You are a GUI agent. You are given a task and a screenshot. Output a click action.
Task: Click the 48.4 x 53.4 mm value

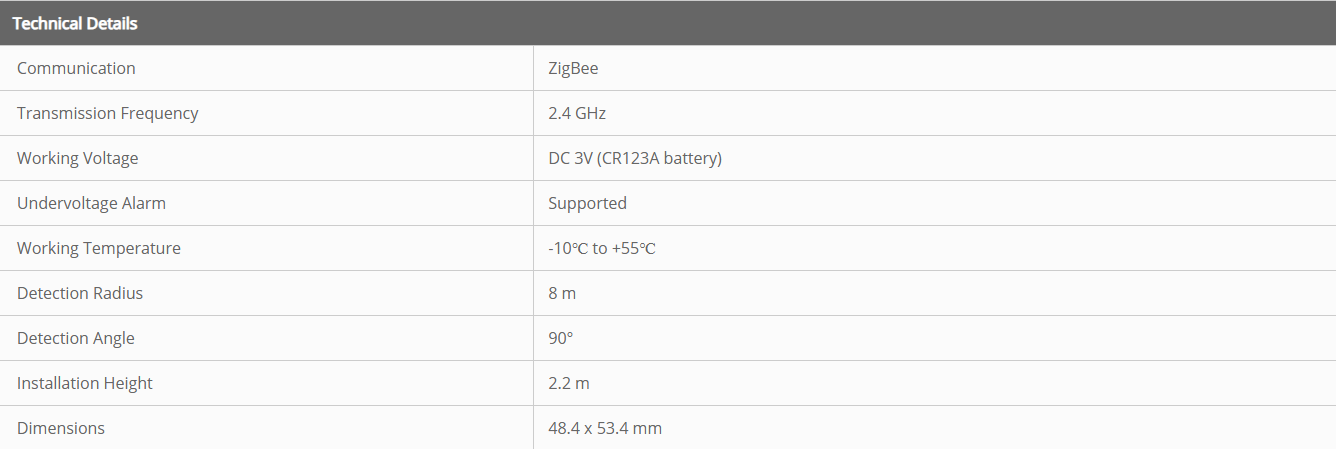(605, 428)
